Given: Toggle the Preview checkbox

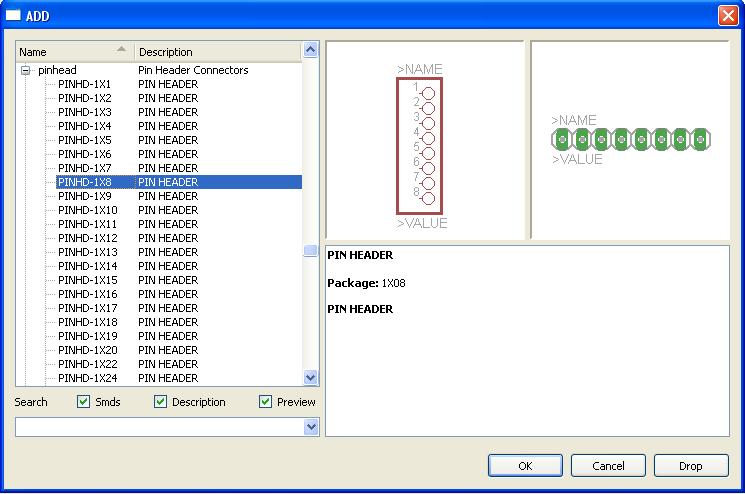Looking at the screenshot, I should click(265, 402).
